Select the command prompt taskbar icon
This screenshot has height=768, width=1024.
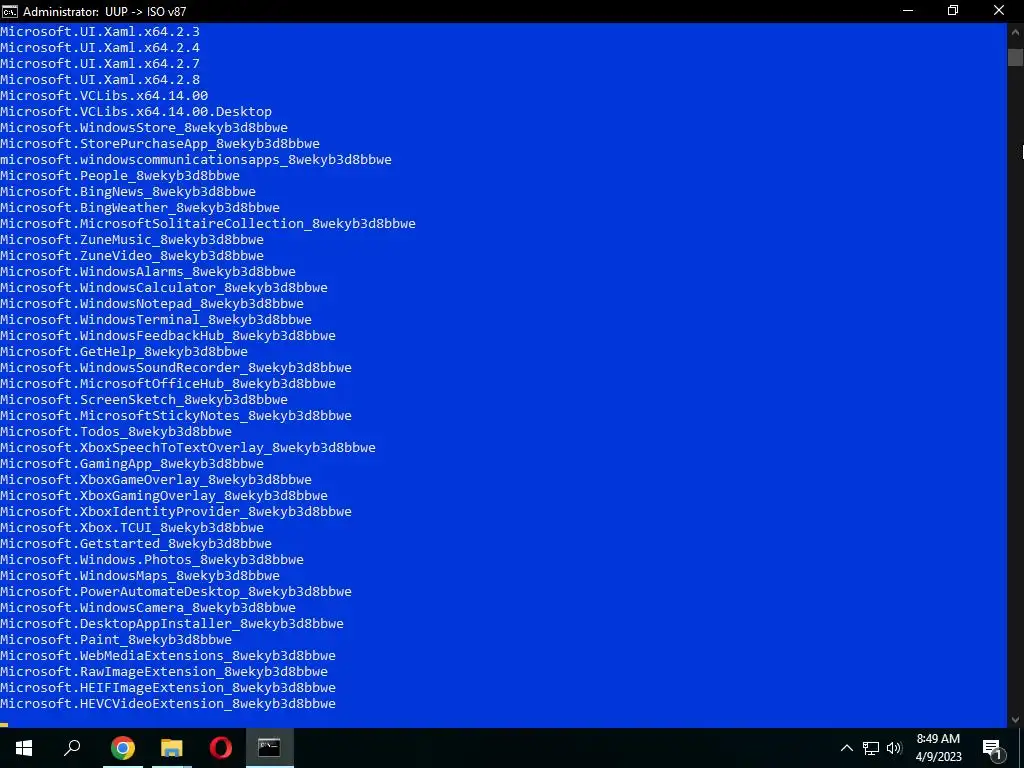coord(269,748)
